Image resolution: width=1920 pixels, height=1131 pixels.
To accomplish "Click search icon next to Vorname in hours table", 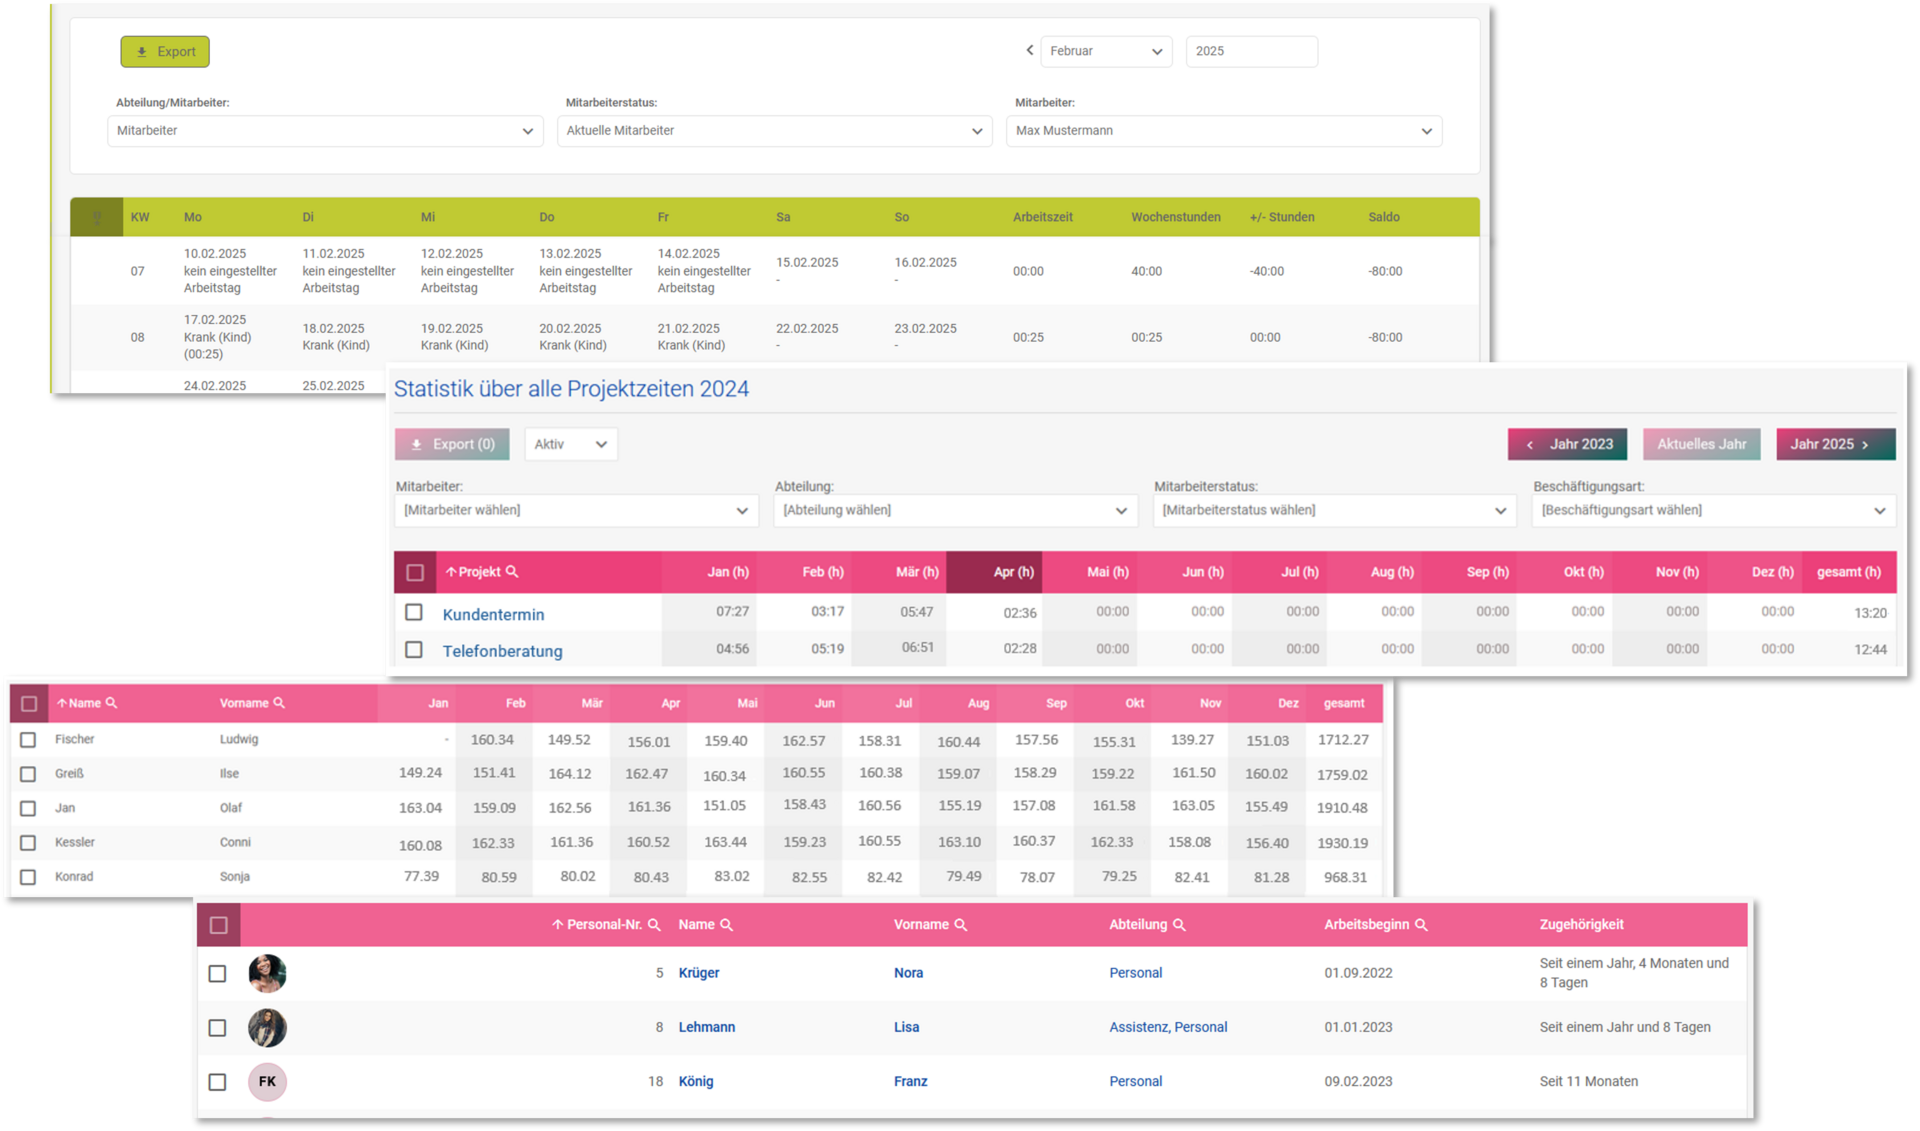I will [x=279, y=703].
